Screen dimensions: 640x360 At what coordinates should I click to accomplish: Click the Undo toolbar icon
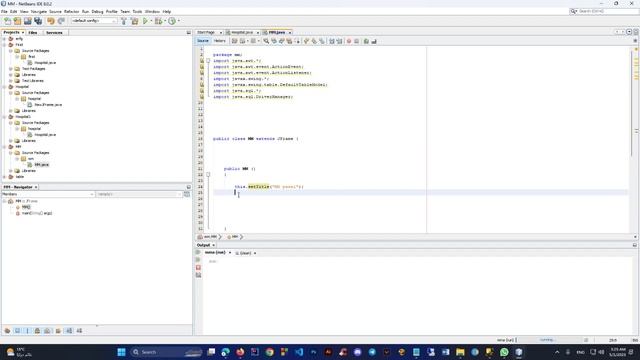[51, 21]
